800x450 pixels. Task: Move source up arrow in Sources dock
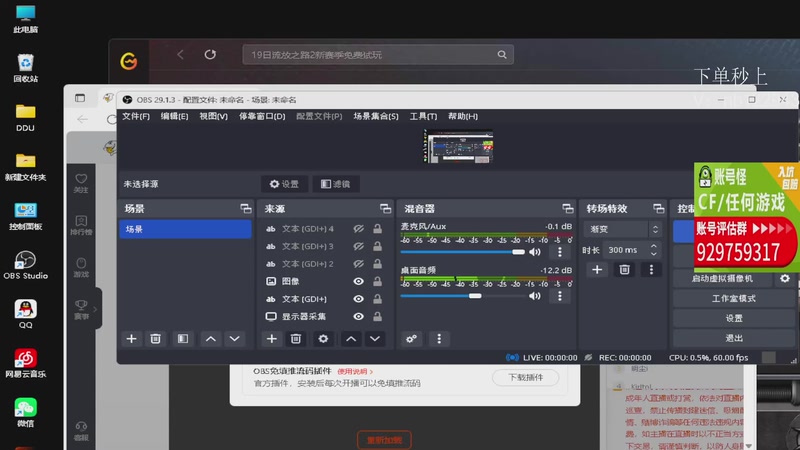click(x=351, y=339)
